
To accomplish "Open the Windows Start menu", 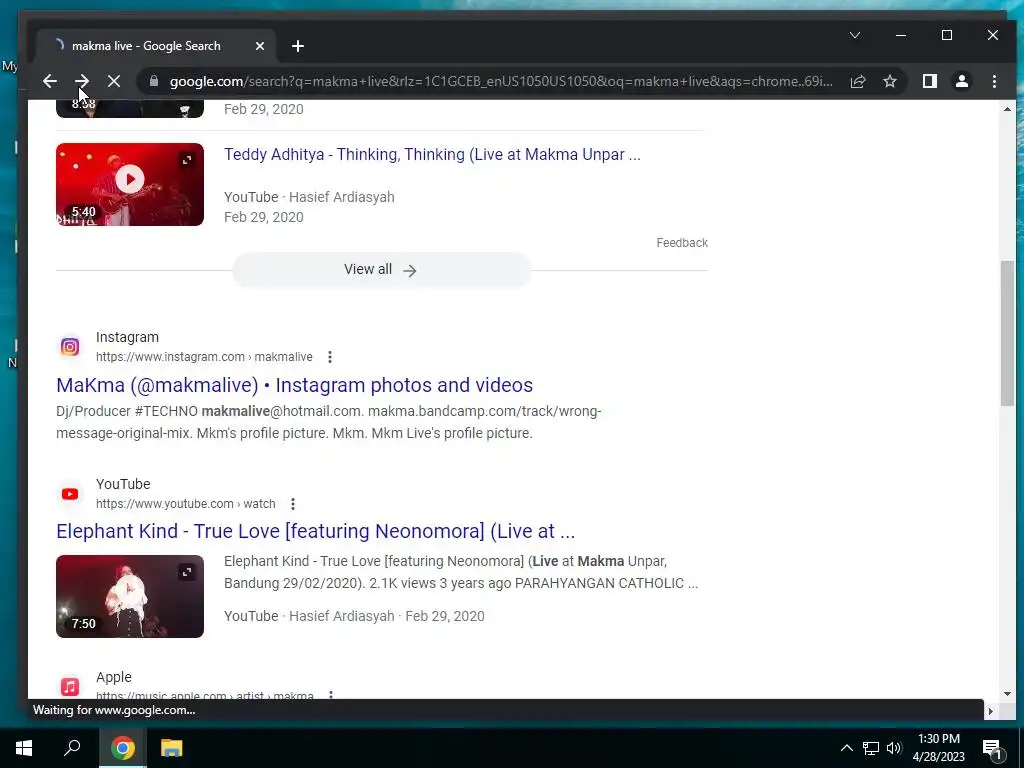I will click(24, 748).
